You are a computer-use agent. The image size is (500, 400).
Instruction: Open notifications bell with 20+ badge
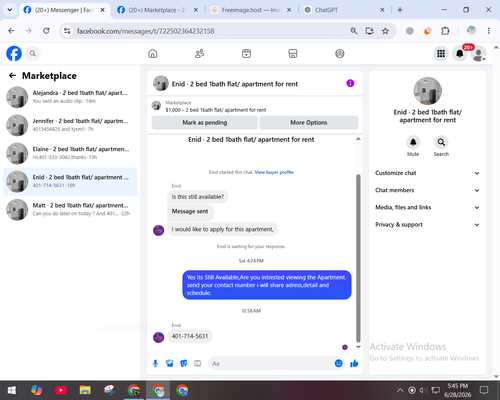point(460,53)
